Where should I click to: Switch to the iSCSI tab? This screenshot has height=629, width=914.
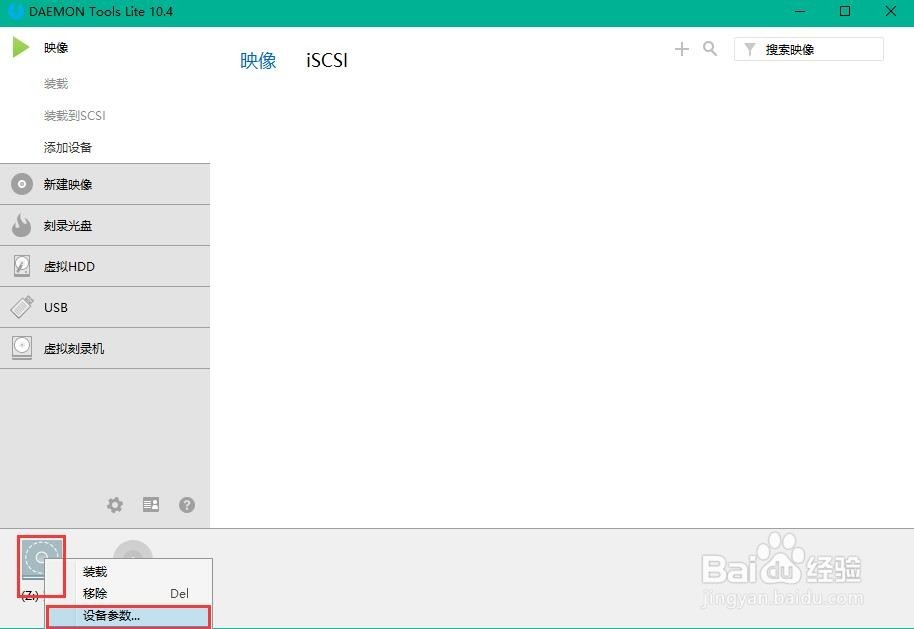[327, 61]
